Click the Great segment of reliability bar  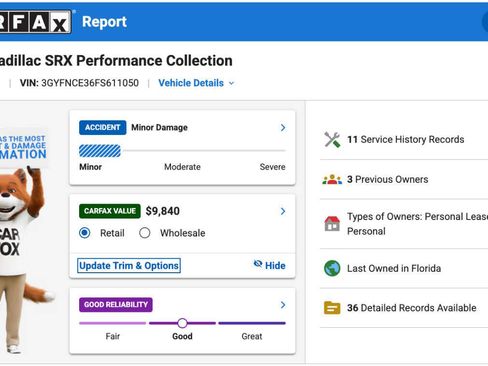[252, 323]
